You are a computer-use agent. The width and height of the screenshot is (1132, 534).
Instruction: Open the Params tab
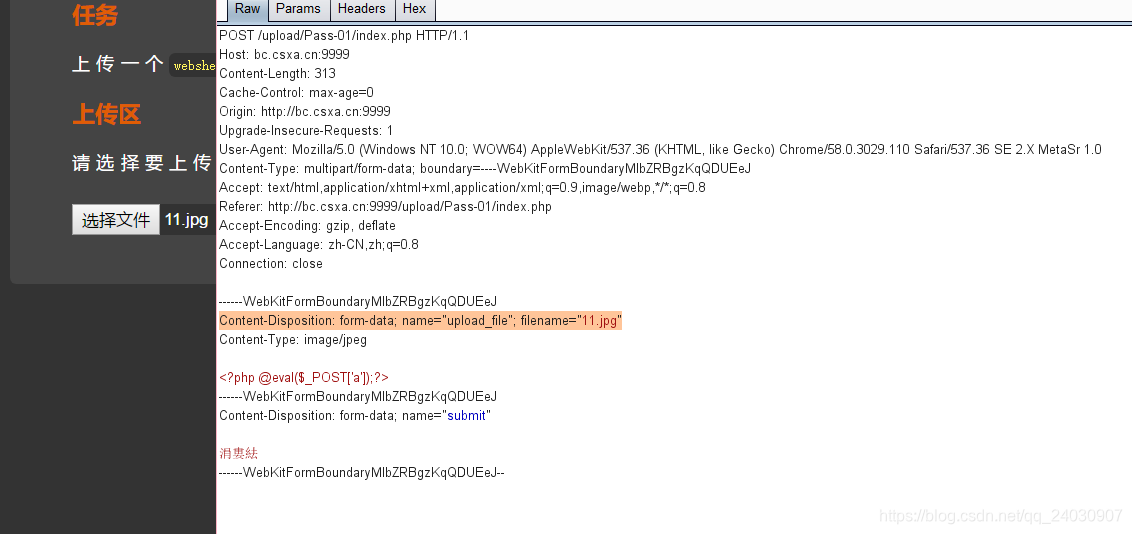298,9
